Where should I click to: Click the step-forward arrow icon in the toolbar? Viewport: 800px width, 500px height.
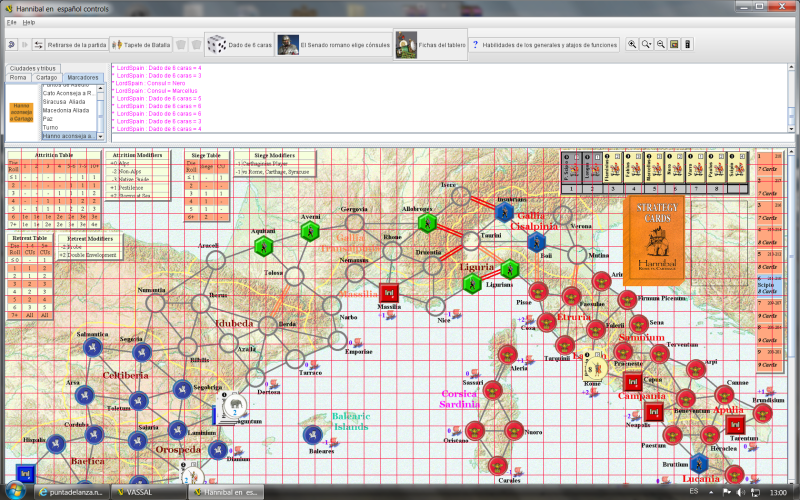point(24,45)
